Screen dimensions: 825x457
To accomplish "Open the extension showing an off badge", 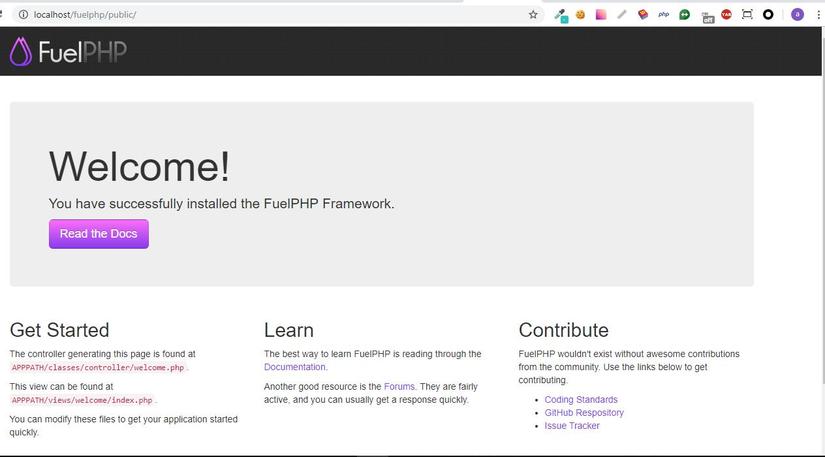I will (x=708, y=17).
